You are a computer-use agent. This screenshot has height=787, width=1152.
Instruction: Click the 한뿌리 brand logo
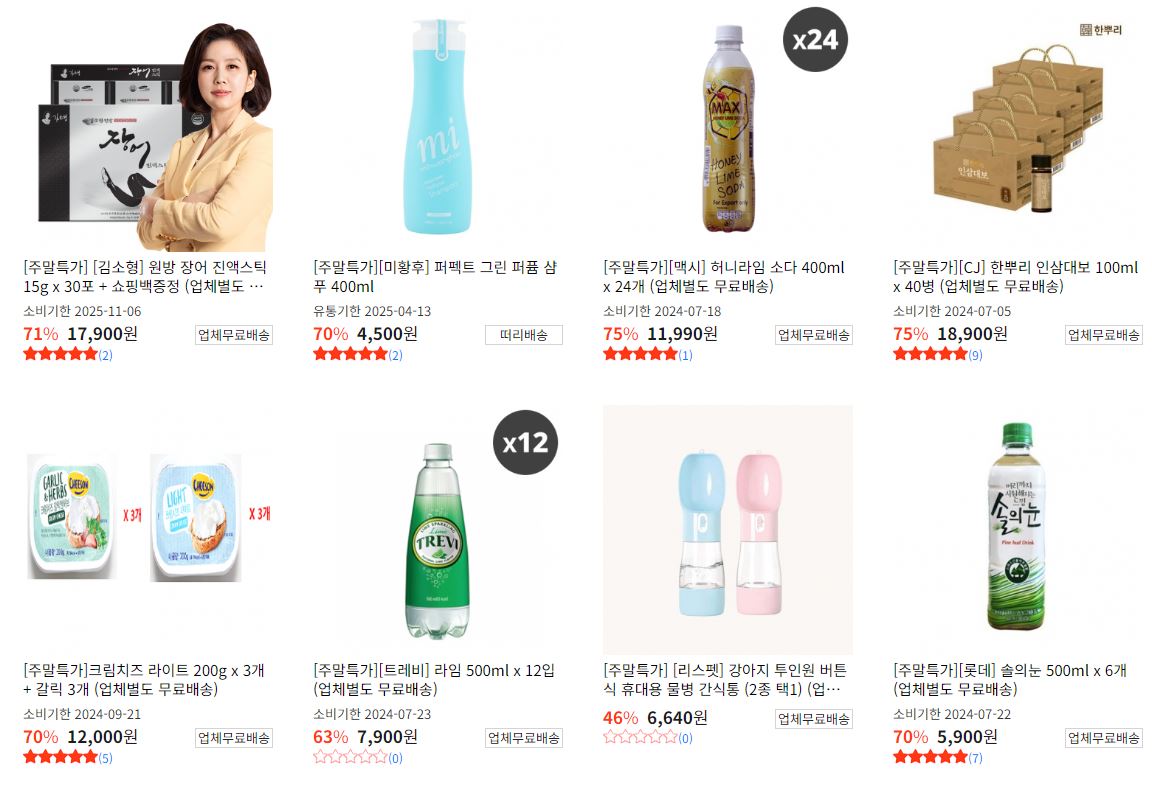click(x=1101, y=29)
